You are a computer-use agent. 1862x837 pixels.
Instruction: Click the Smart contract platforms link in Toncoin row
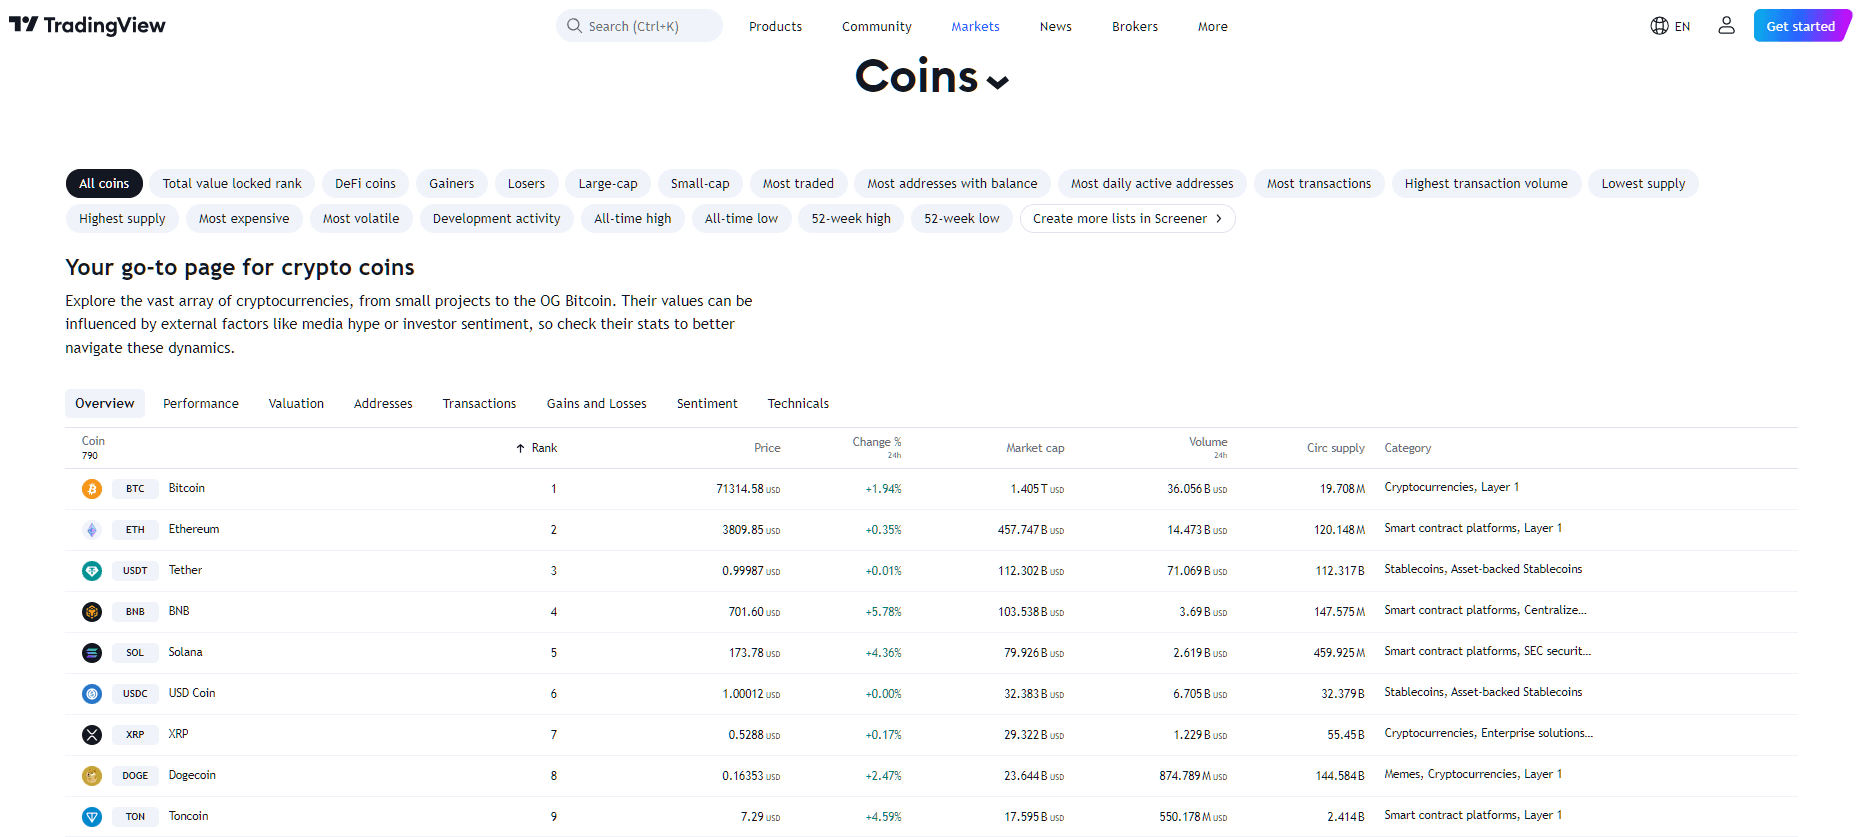(1451, 815)
